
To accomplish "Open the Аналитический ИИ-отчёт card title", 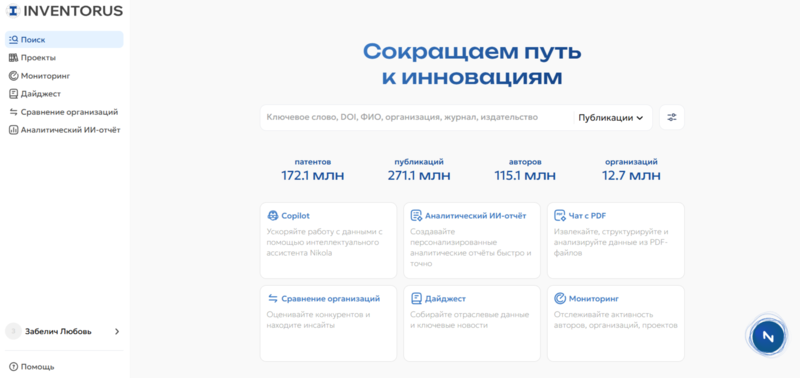I will click(x=476, y=216).
